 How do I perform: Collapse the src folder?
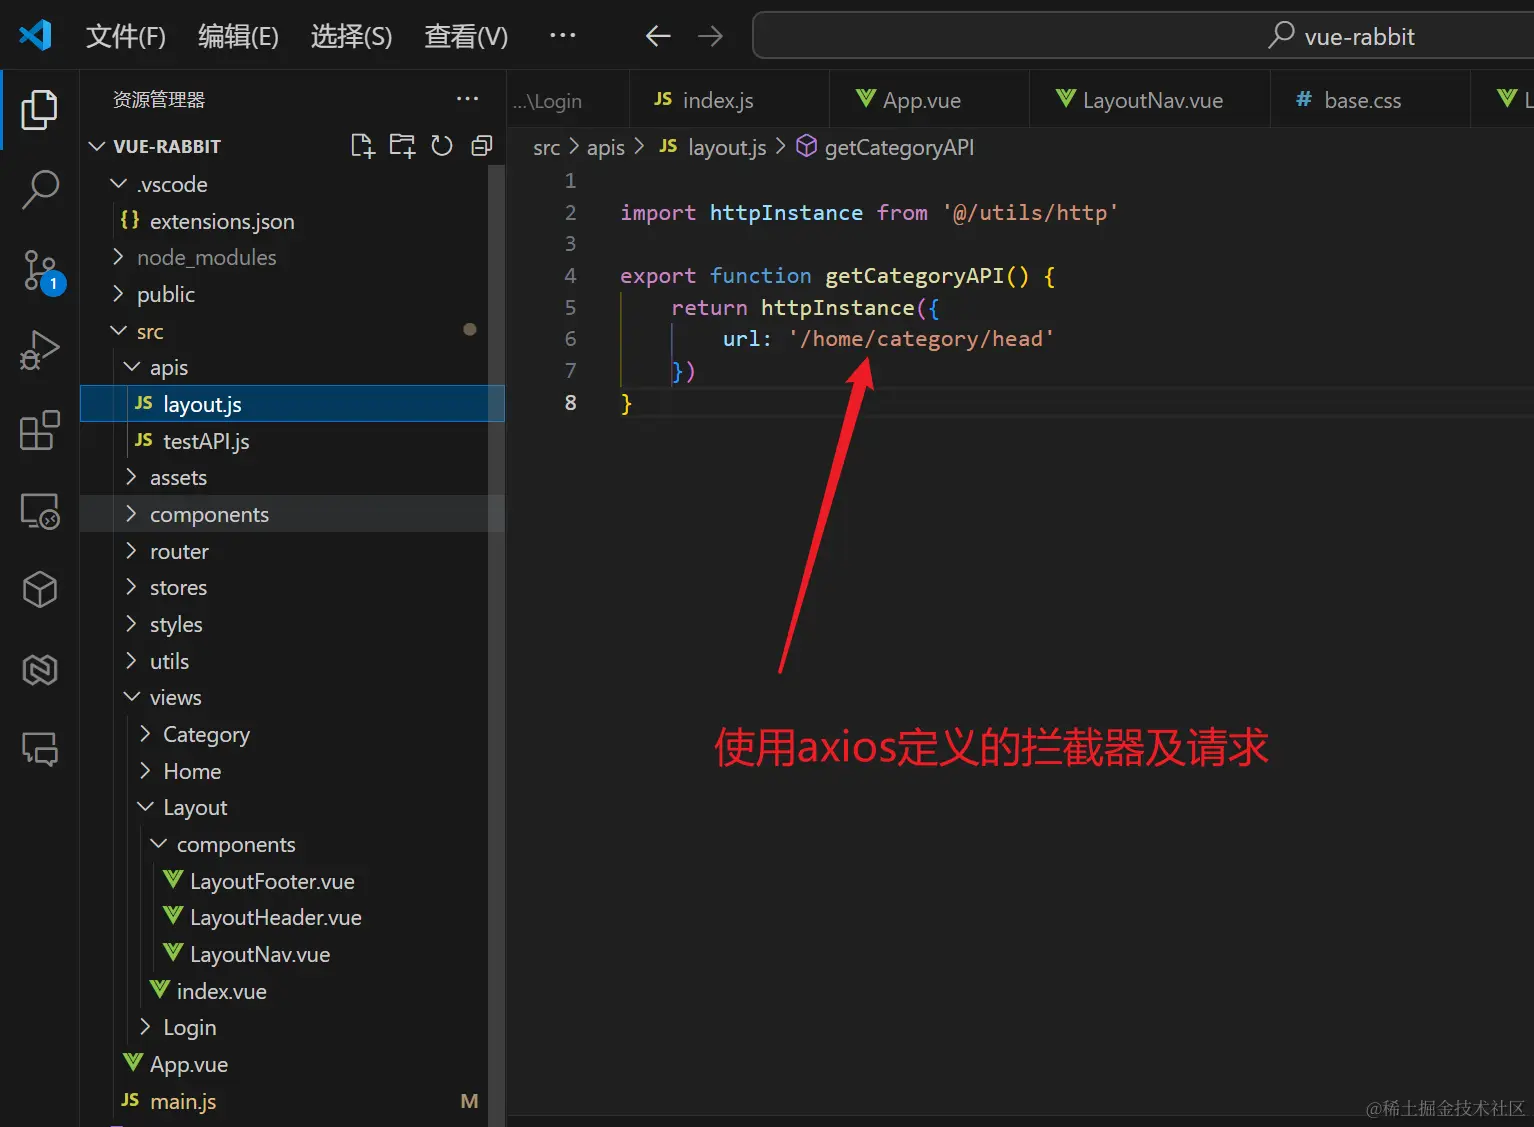point(118,331)
